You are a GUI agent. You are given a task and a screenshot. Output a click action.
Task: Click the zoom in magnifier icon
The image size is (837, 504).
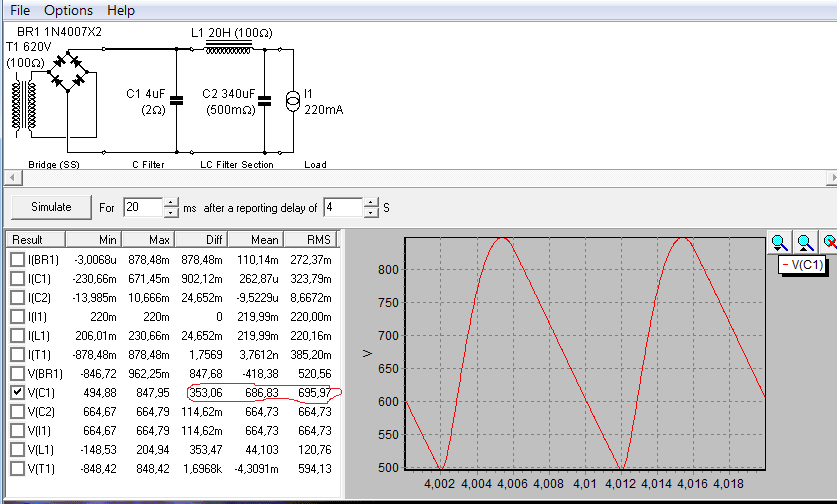(780, 242)
